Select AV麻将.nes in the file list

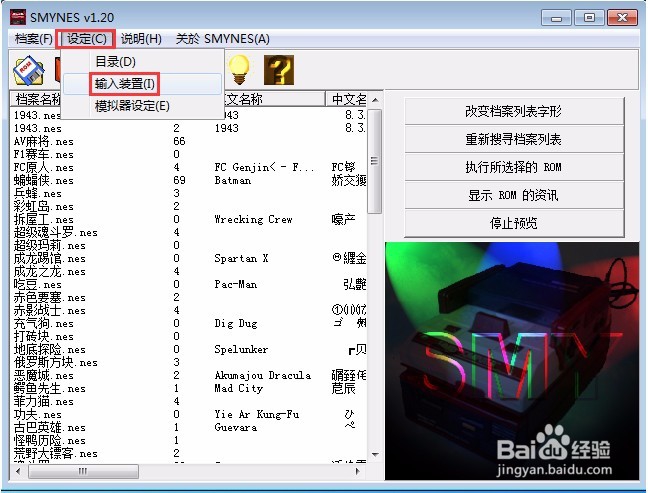(44, 141)
